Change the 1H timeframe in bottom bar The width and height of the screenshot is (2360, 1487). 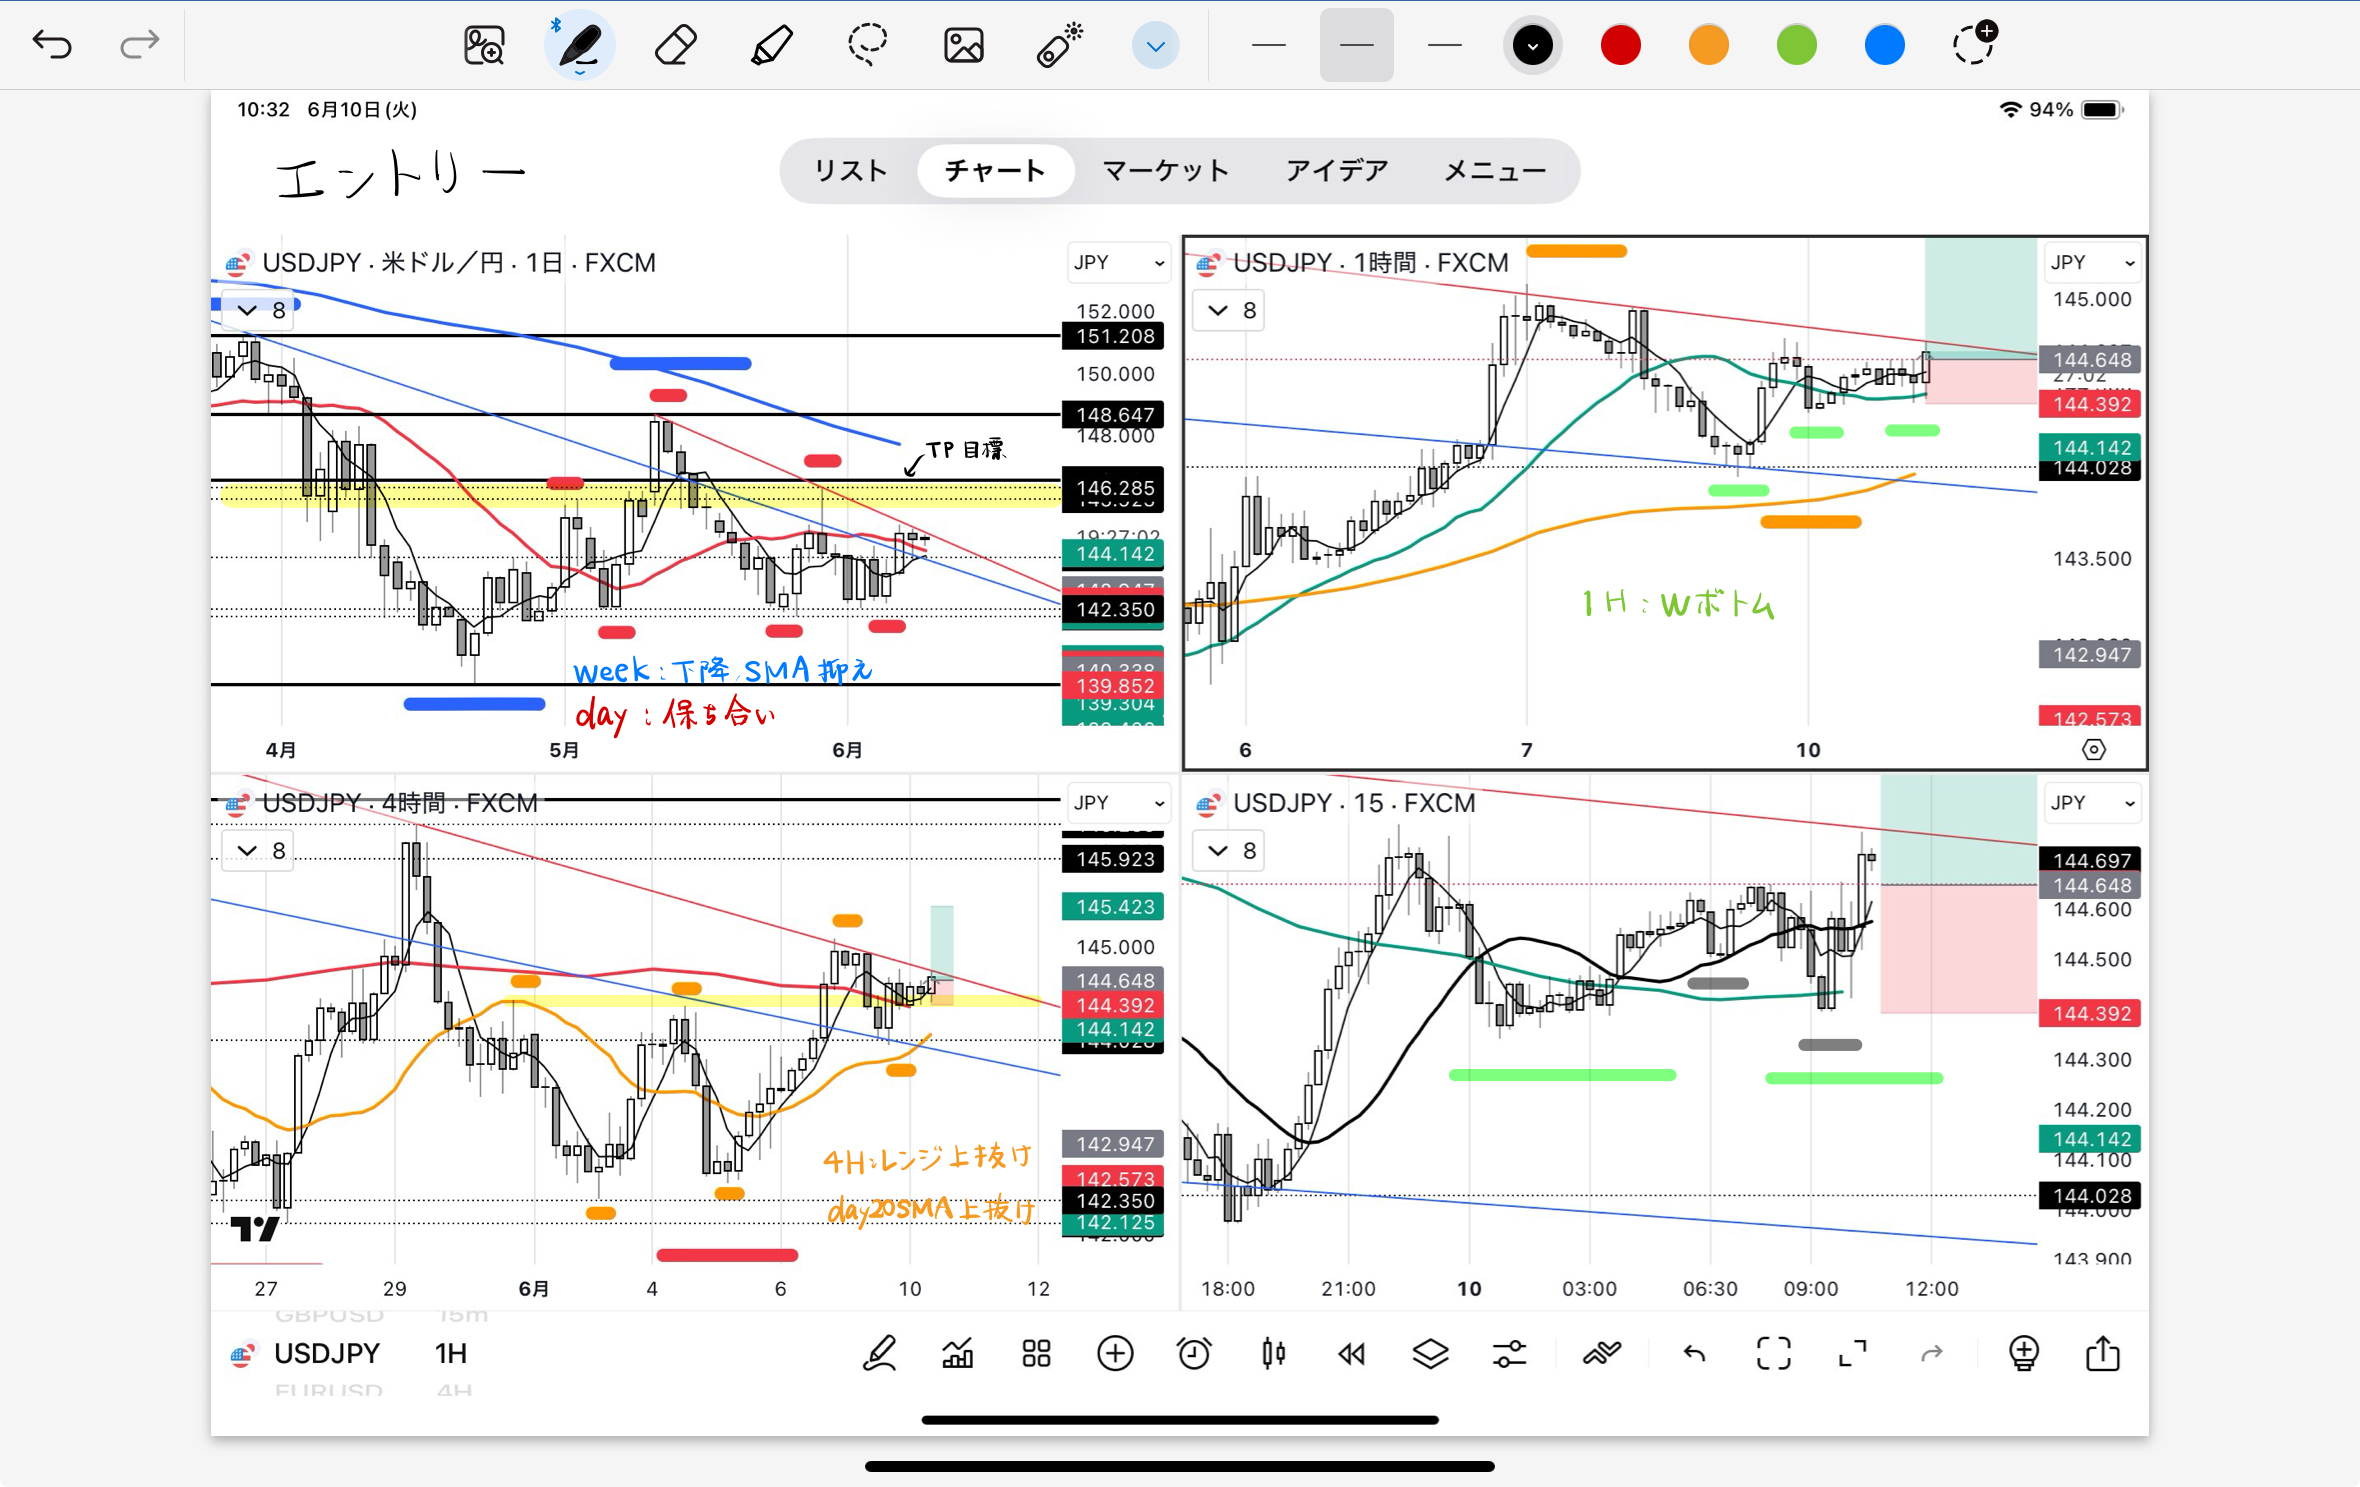[451, 1353]
